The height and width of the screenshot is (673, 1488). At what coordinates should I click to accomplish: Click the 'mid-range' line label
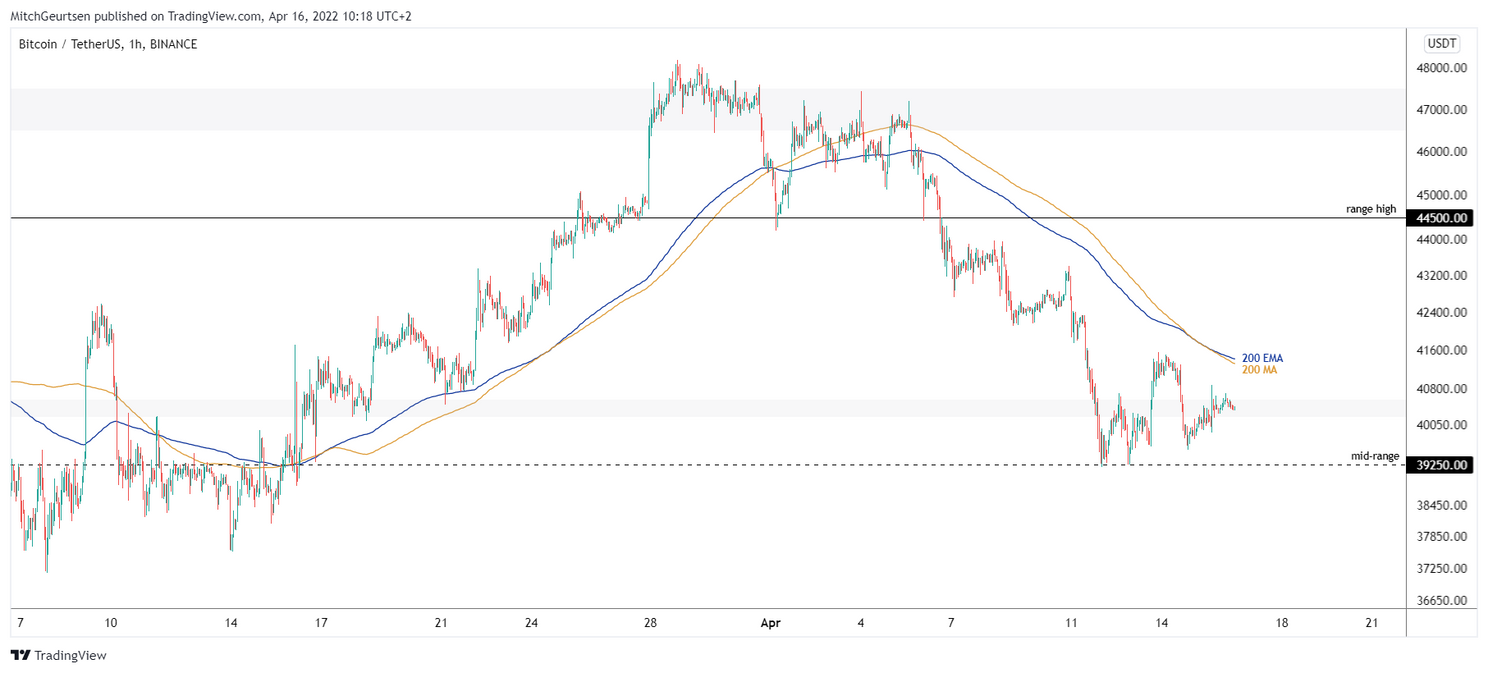(x=1375, y=456)
